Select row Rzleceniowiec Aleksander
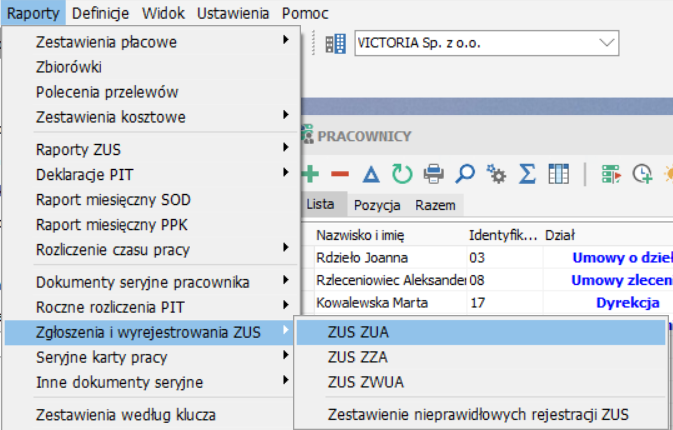The width and height of the screenshot is (673, 430). [x=390, y=280]
